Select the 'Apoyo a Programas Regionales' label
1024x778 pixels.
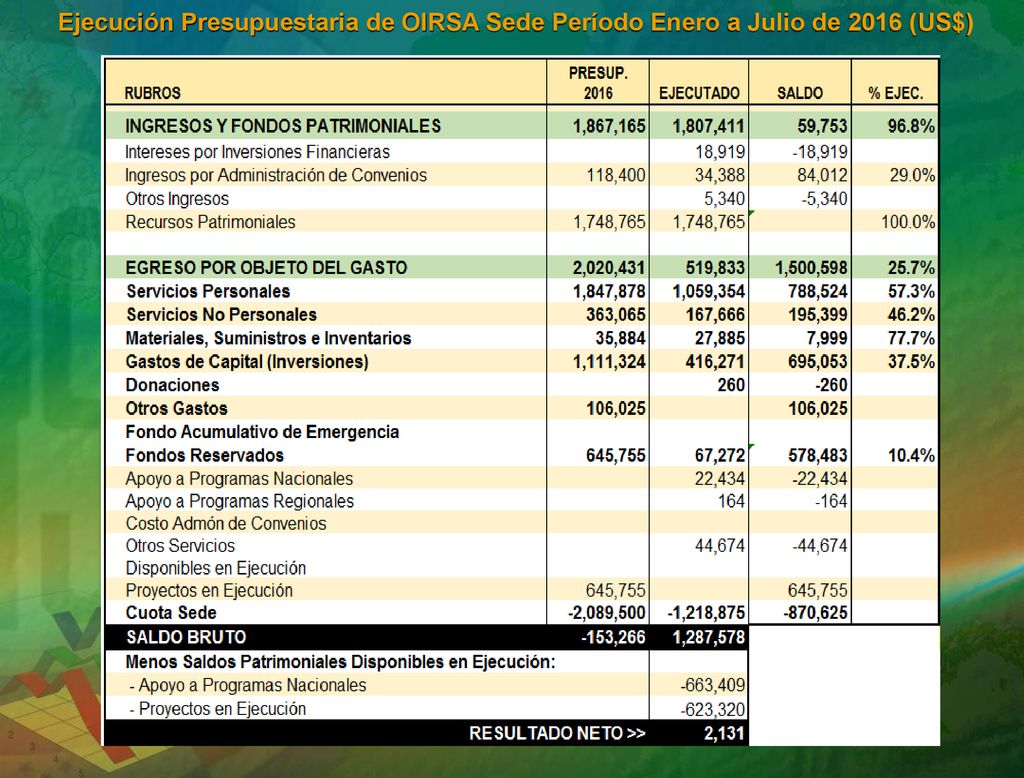[x=240, y=501]
